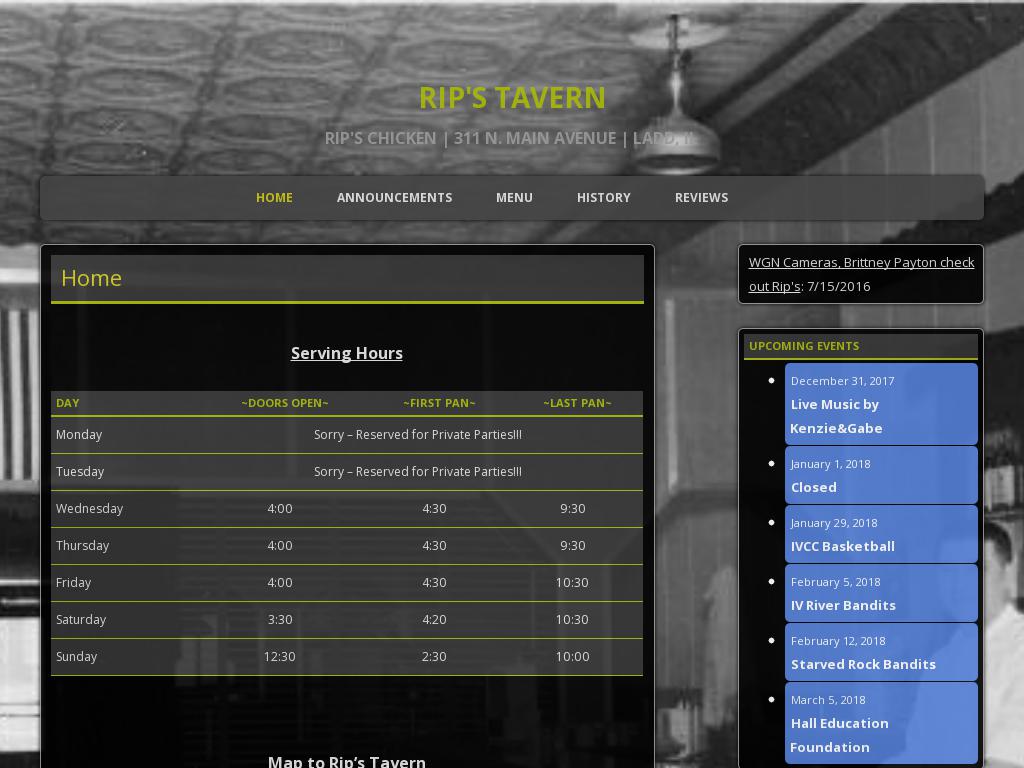Select the Saturday row label

click(81, 619)
